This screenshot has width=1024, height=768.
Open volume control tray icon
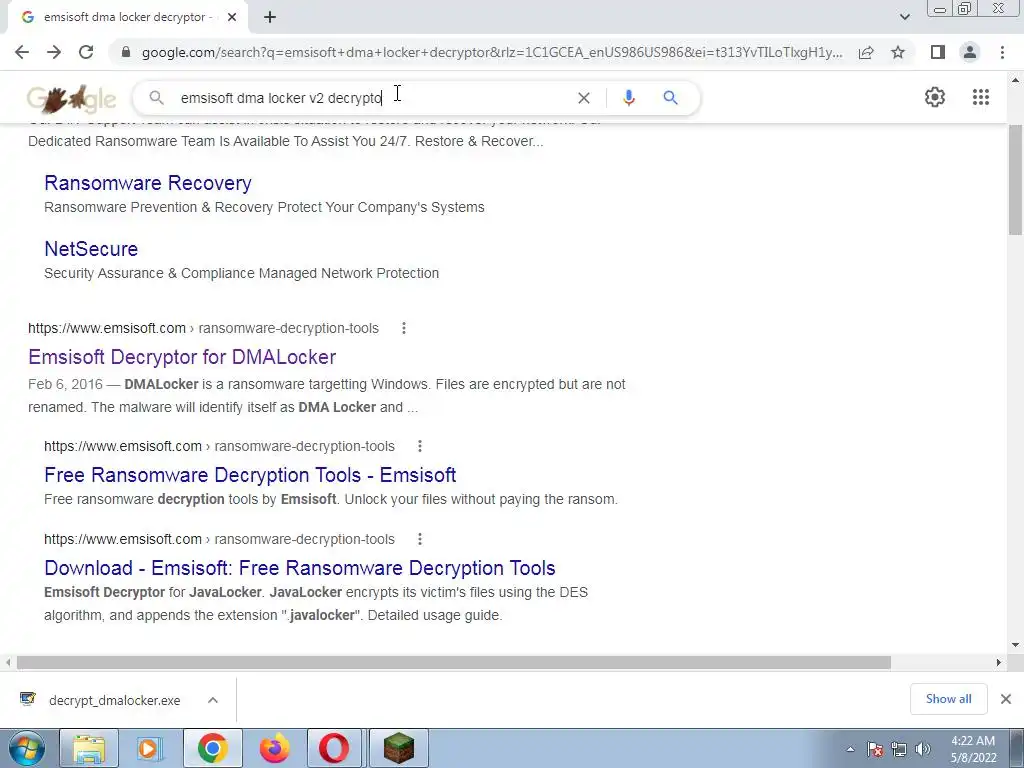923,749
